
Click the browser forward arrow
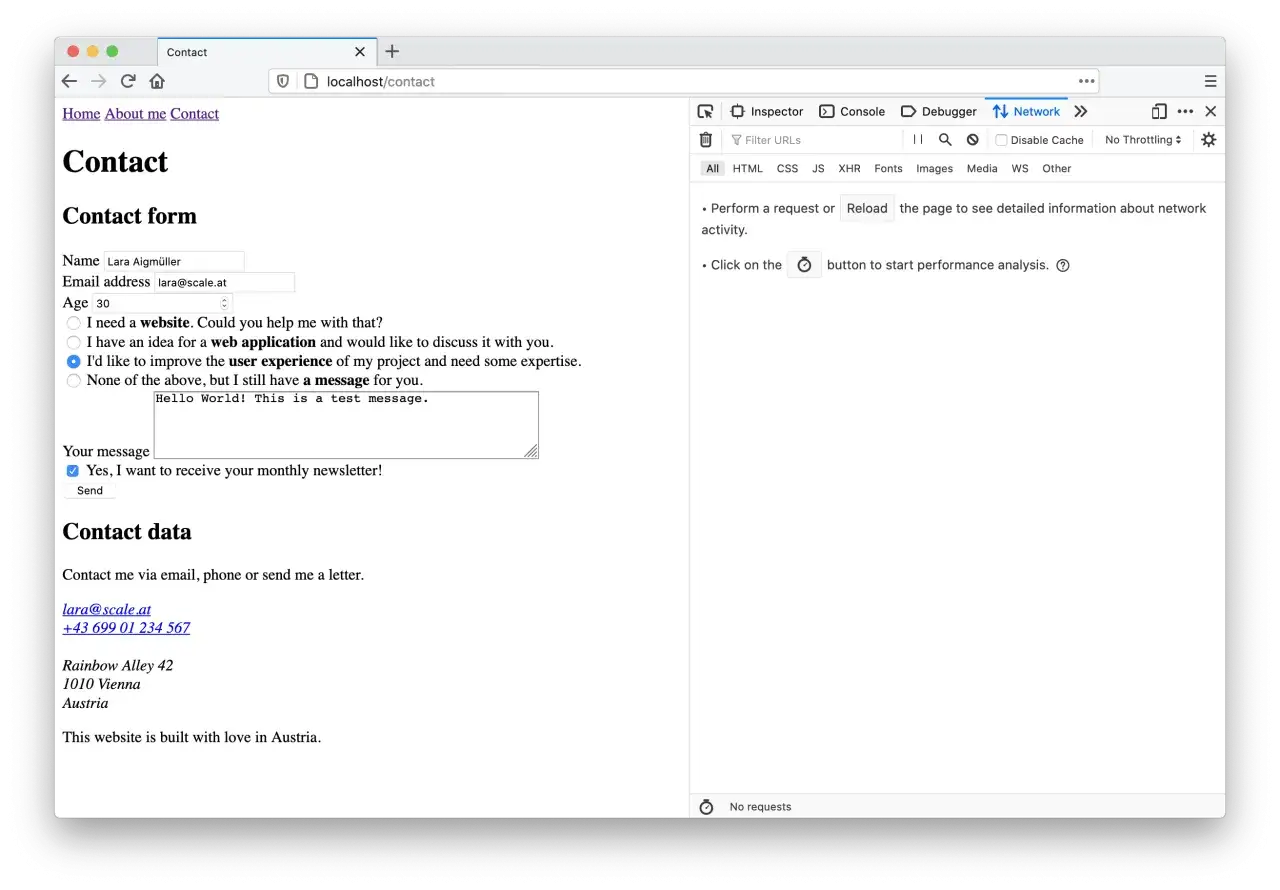click(98, 81)
